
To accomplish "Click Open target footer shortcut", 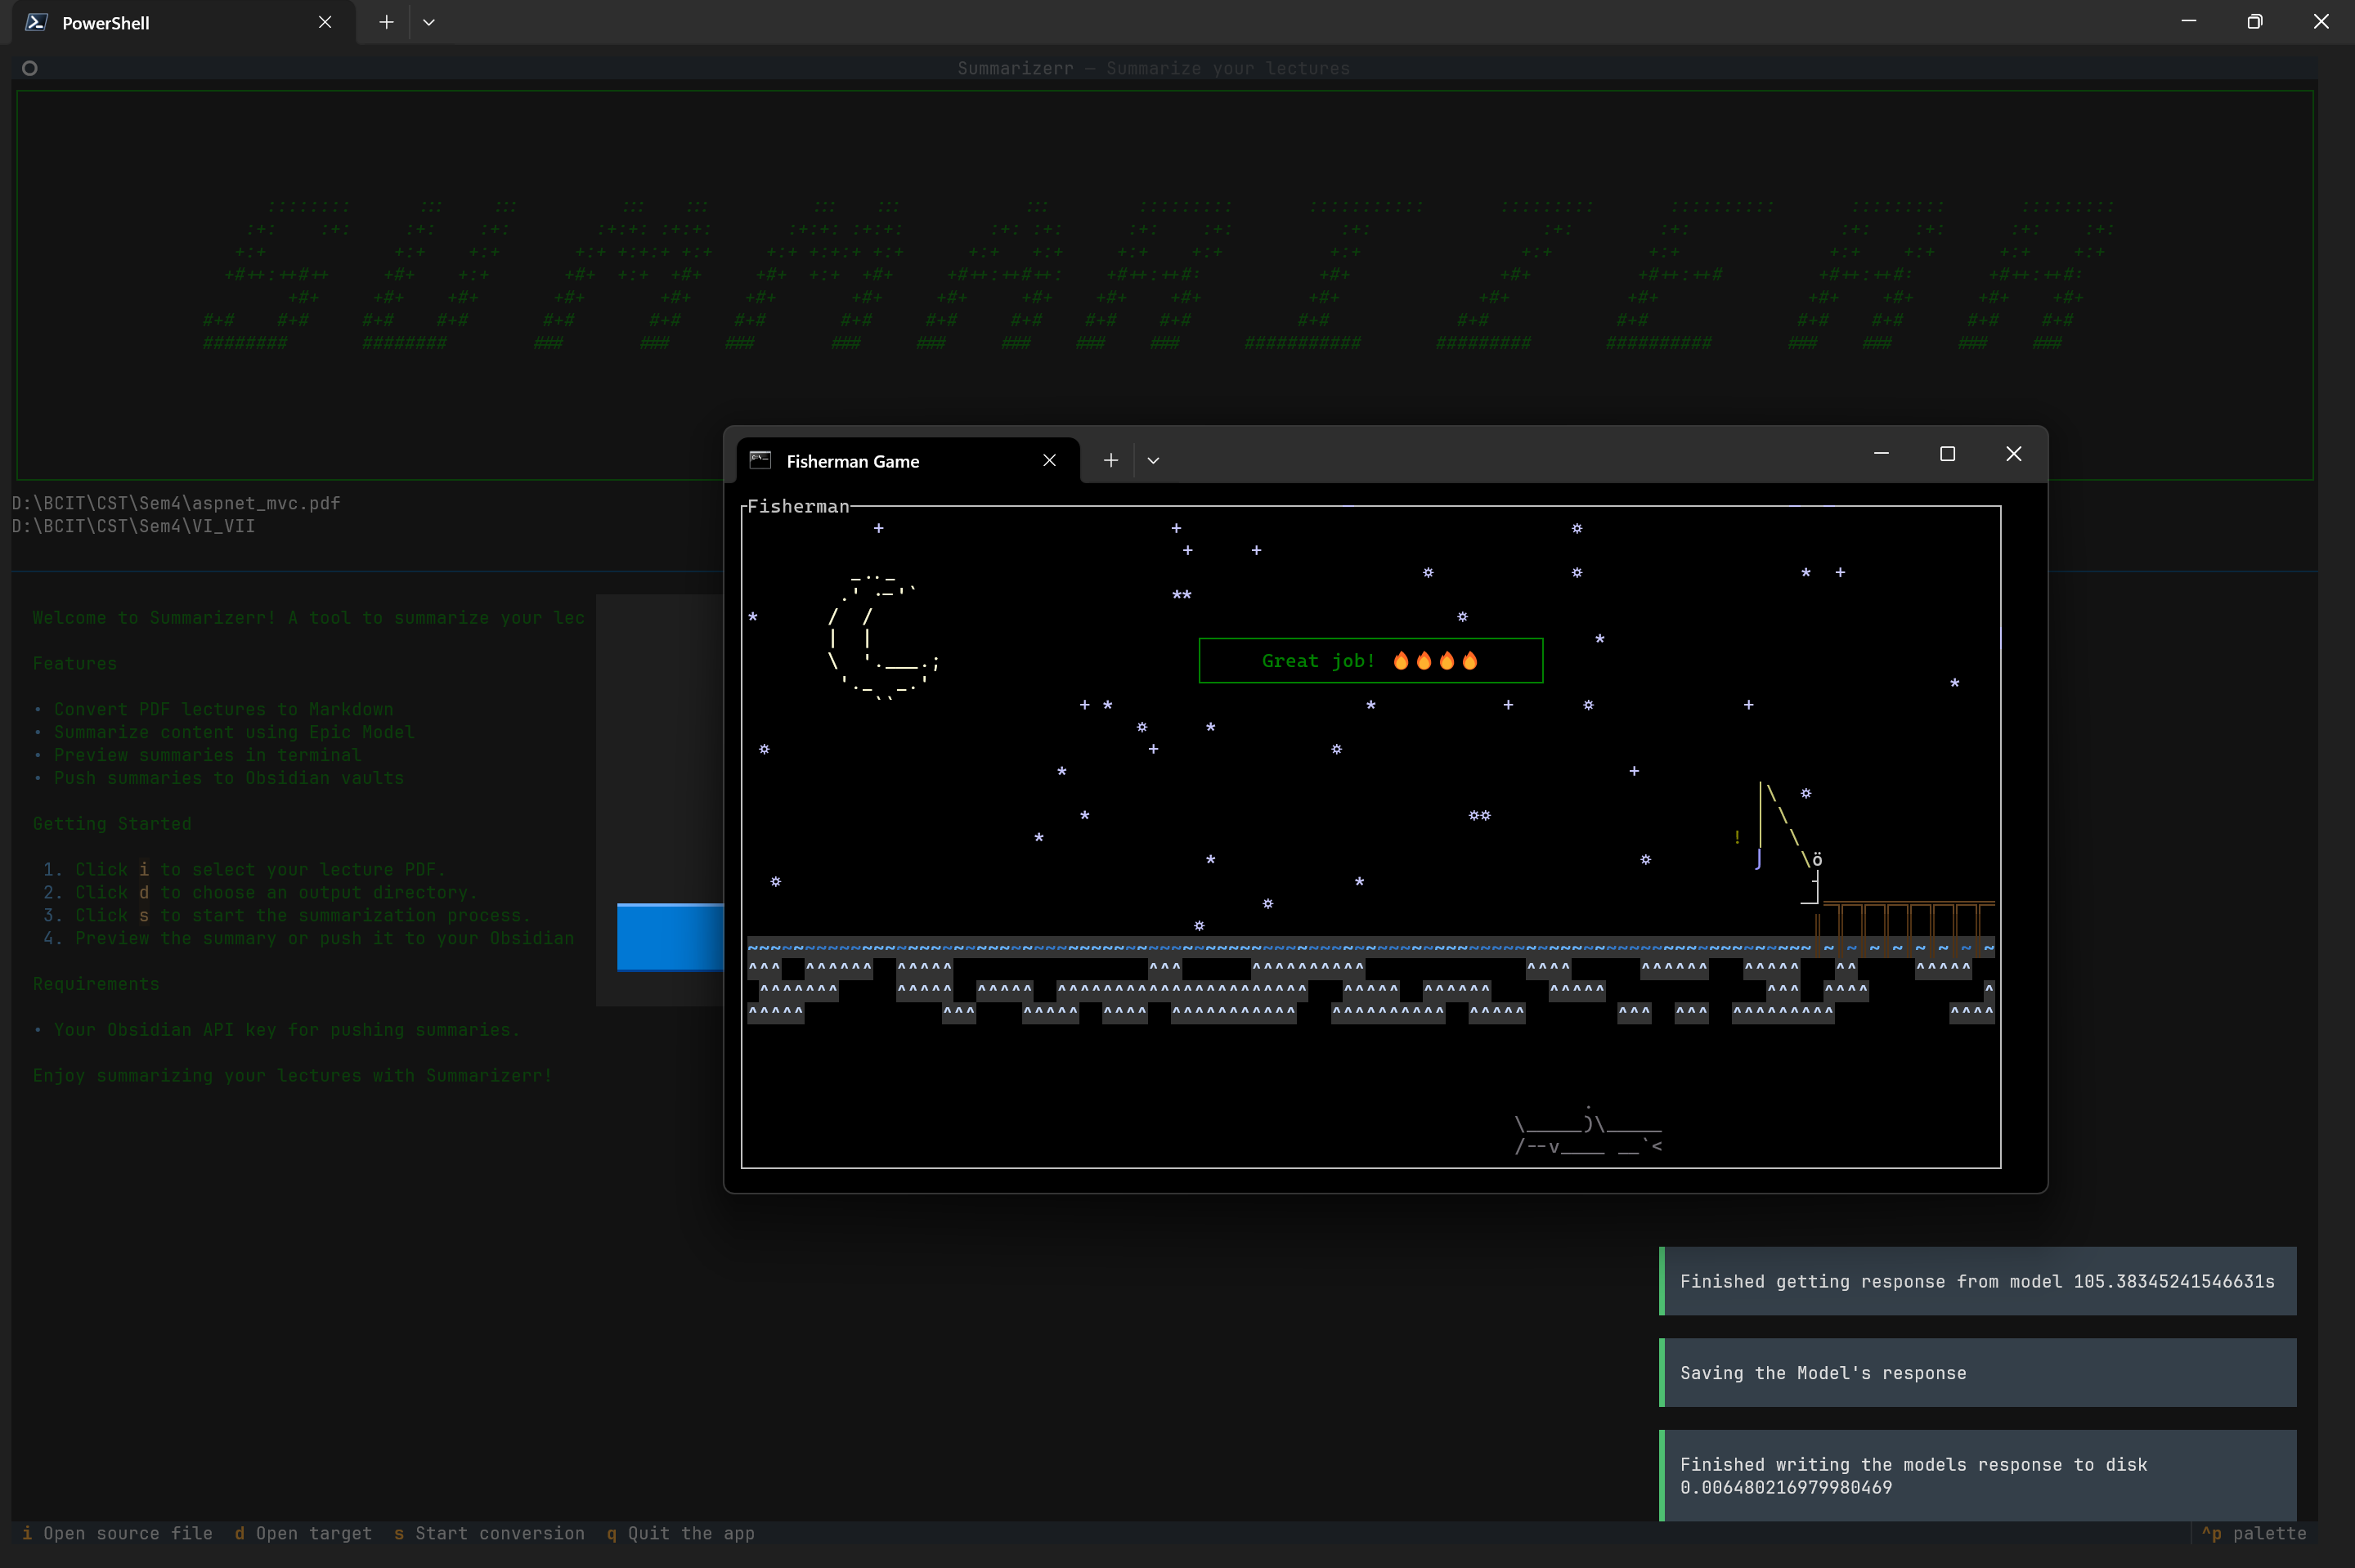I will [303, 1533].
